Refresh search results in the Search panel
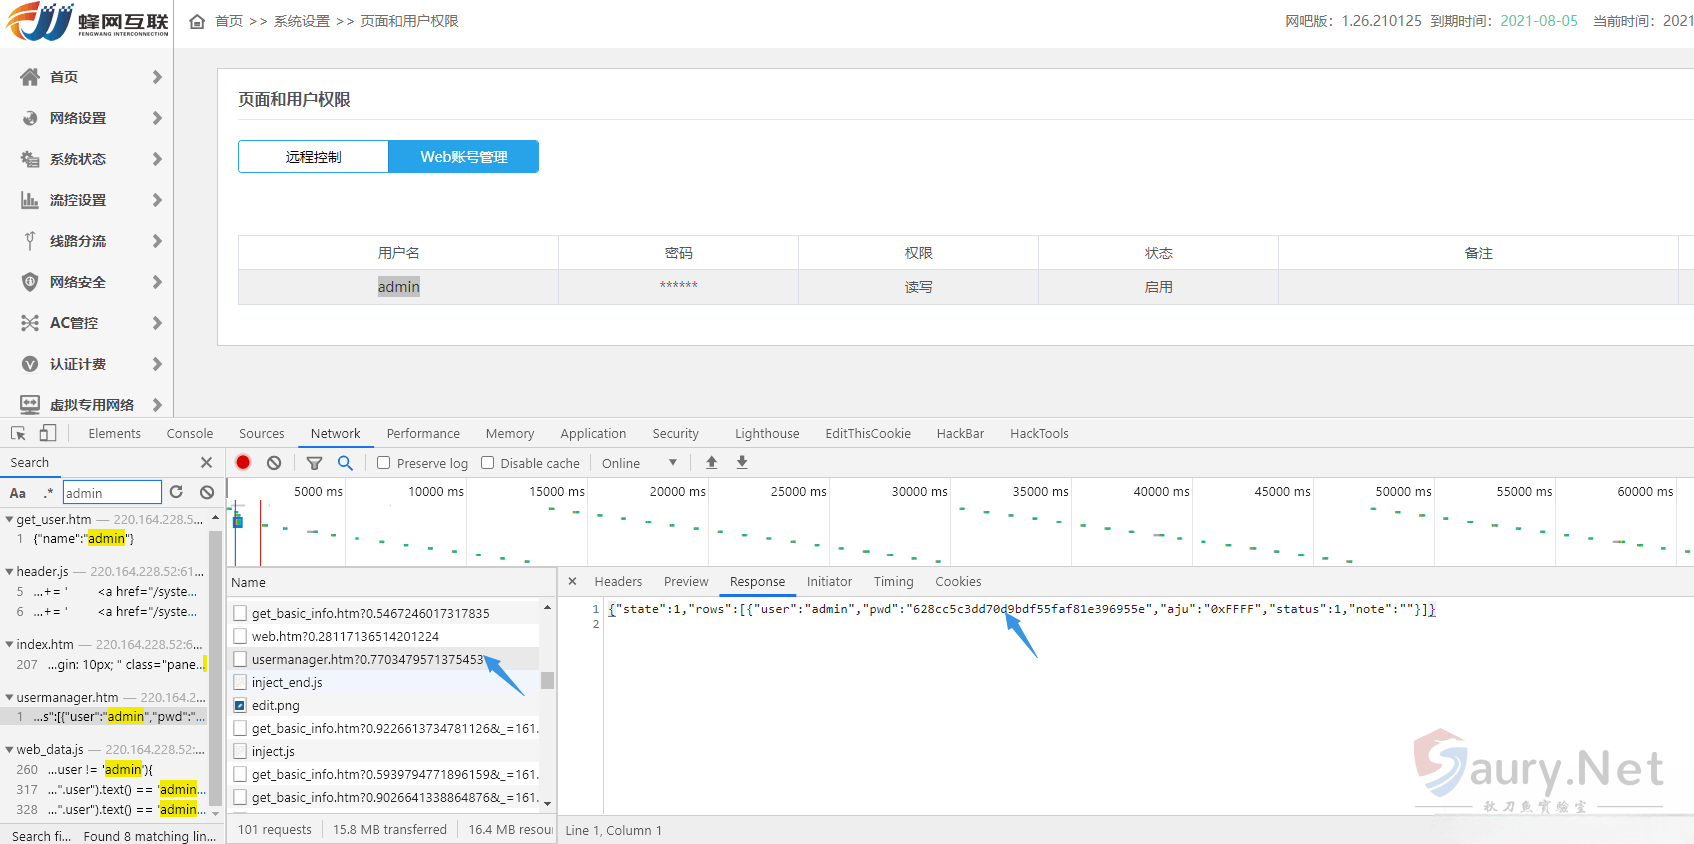This screenshot has width=1694, height=844. pos(176,492)
